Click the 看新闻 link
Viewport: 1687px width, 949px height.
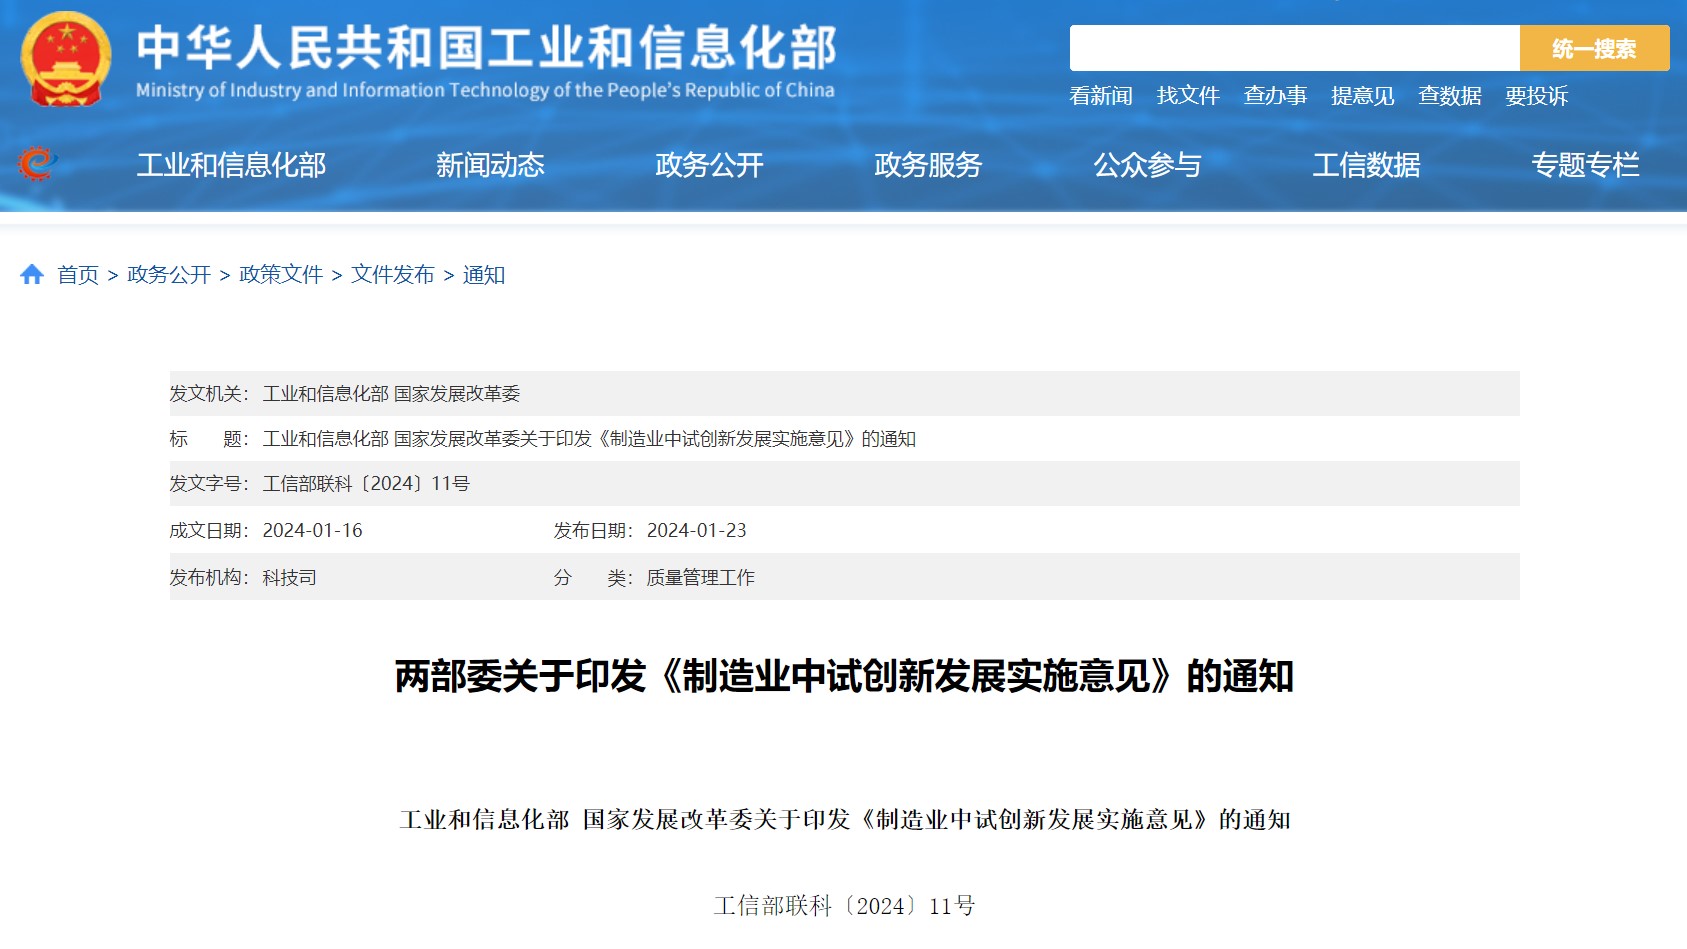(1101, 95)
